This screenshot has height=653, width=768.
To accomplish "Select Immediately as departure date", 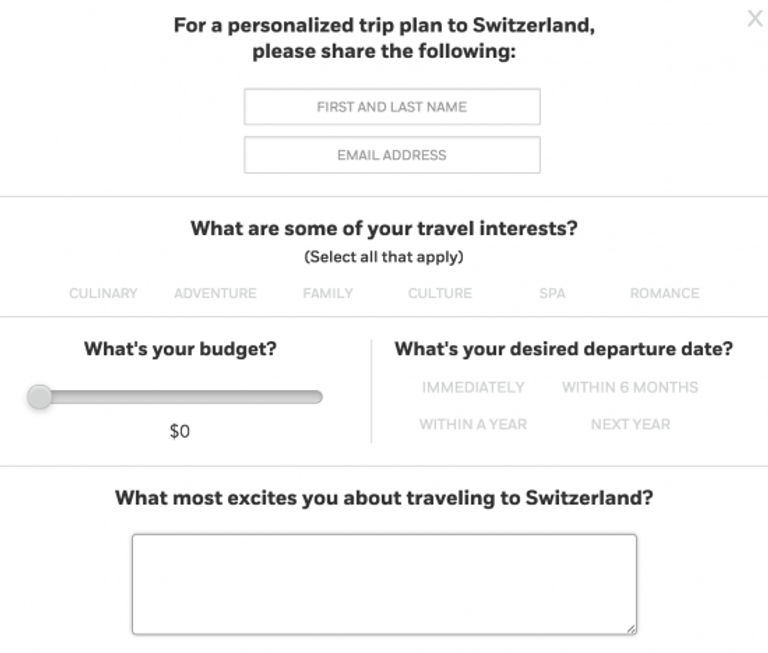I will [473, 387].
